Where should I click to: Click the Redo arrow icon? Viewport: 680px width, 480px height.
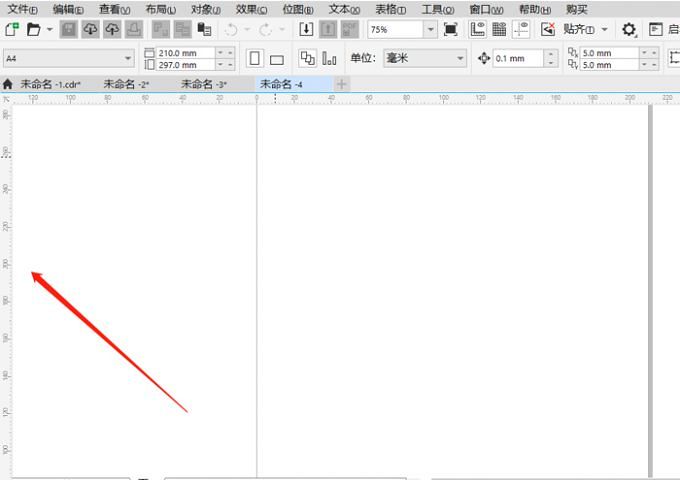[x=265, y=29]
